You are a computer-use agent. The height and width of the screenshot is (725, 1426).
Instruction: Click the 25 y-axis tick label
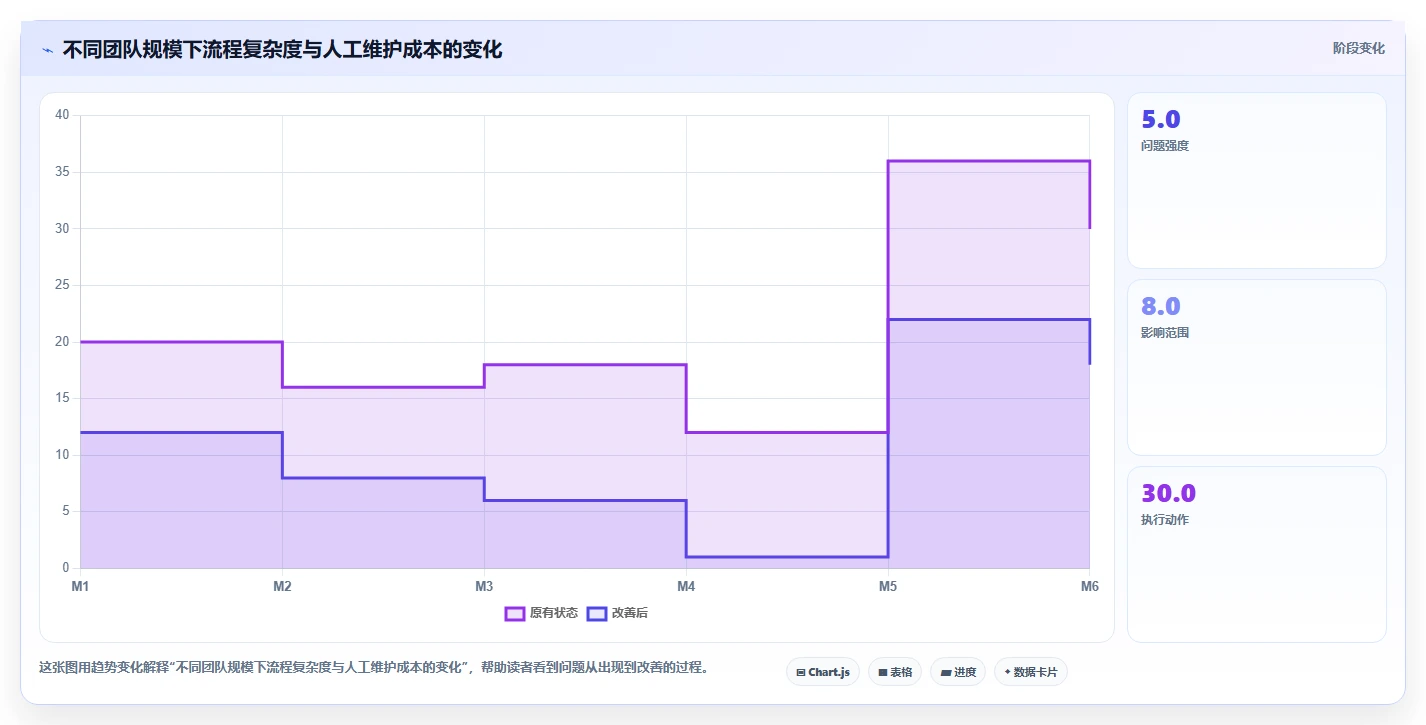click(62, 285)
